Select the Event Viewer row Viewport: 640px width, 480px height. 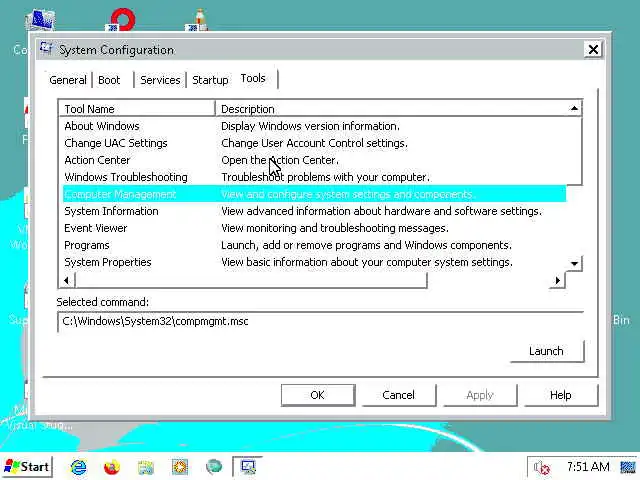tap(314, 228)
